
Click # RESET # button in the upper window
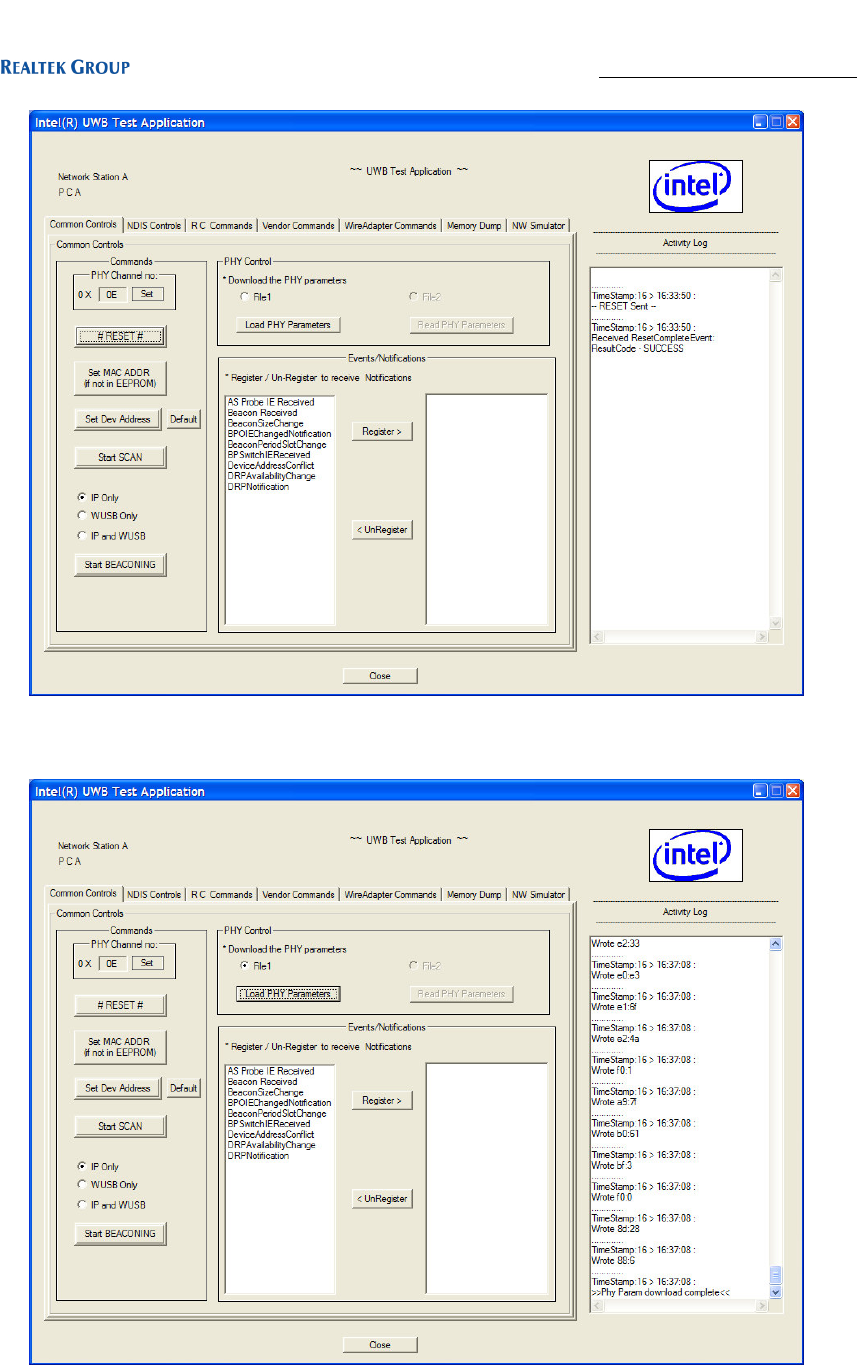(120, 335)
